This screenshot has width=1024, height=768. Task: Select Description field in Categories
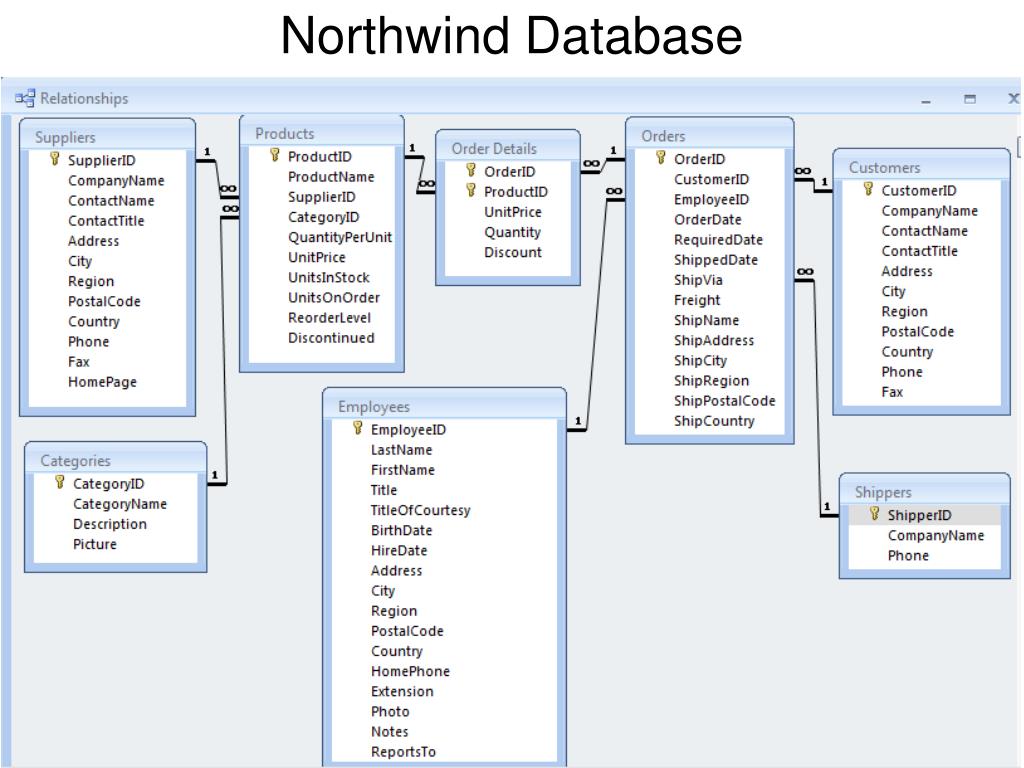(110, 524)
